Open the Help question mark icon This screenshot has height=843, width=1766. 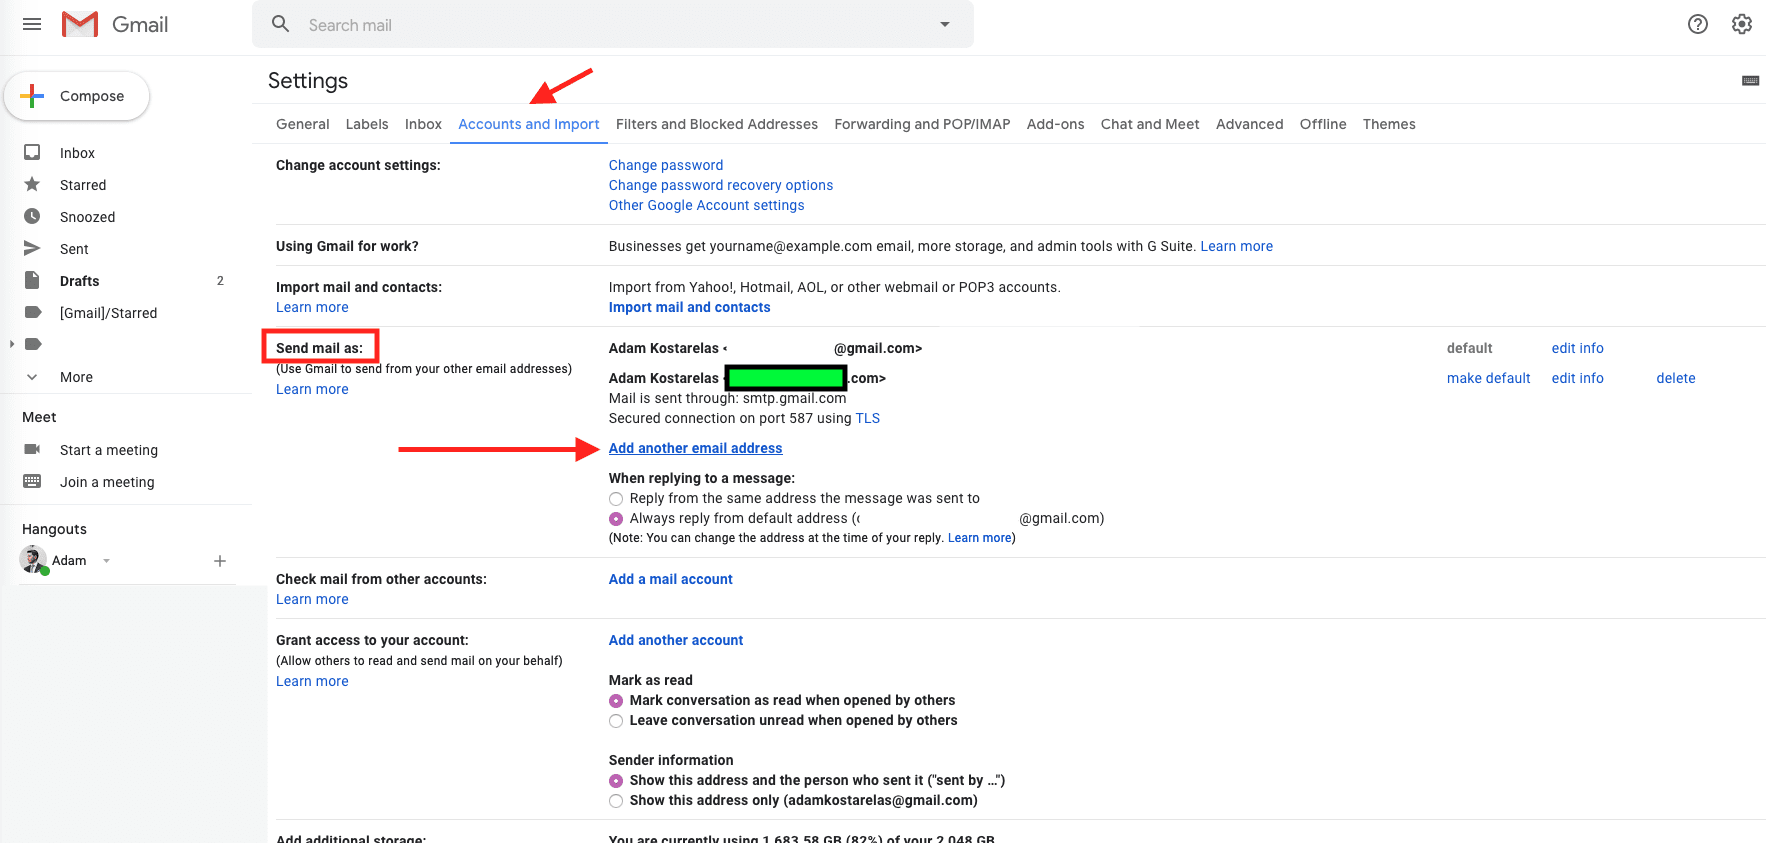(x=1697, y=24)
